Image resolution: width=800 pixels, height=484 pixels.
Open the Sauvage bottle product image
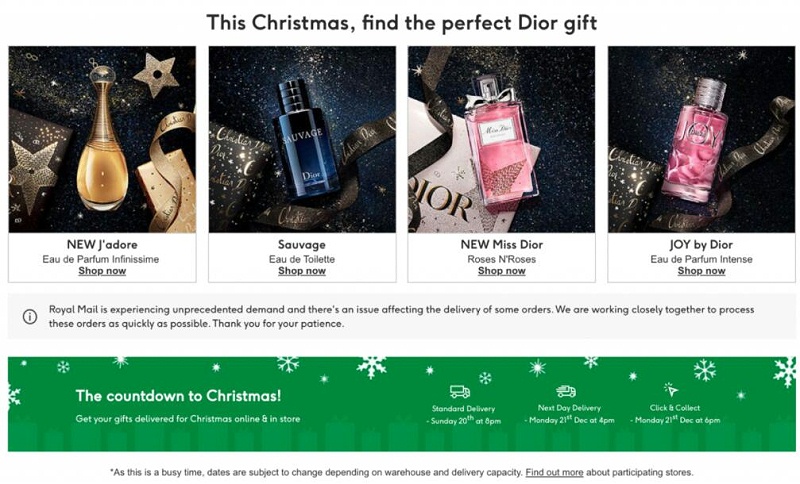coord(302,139)
